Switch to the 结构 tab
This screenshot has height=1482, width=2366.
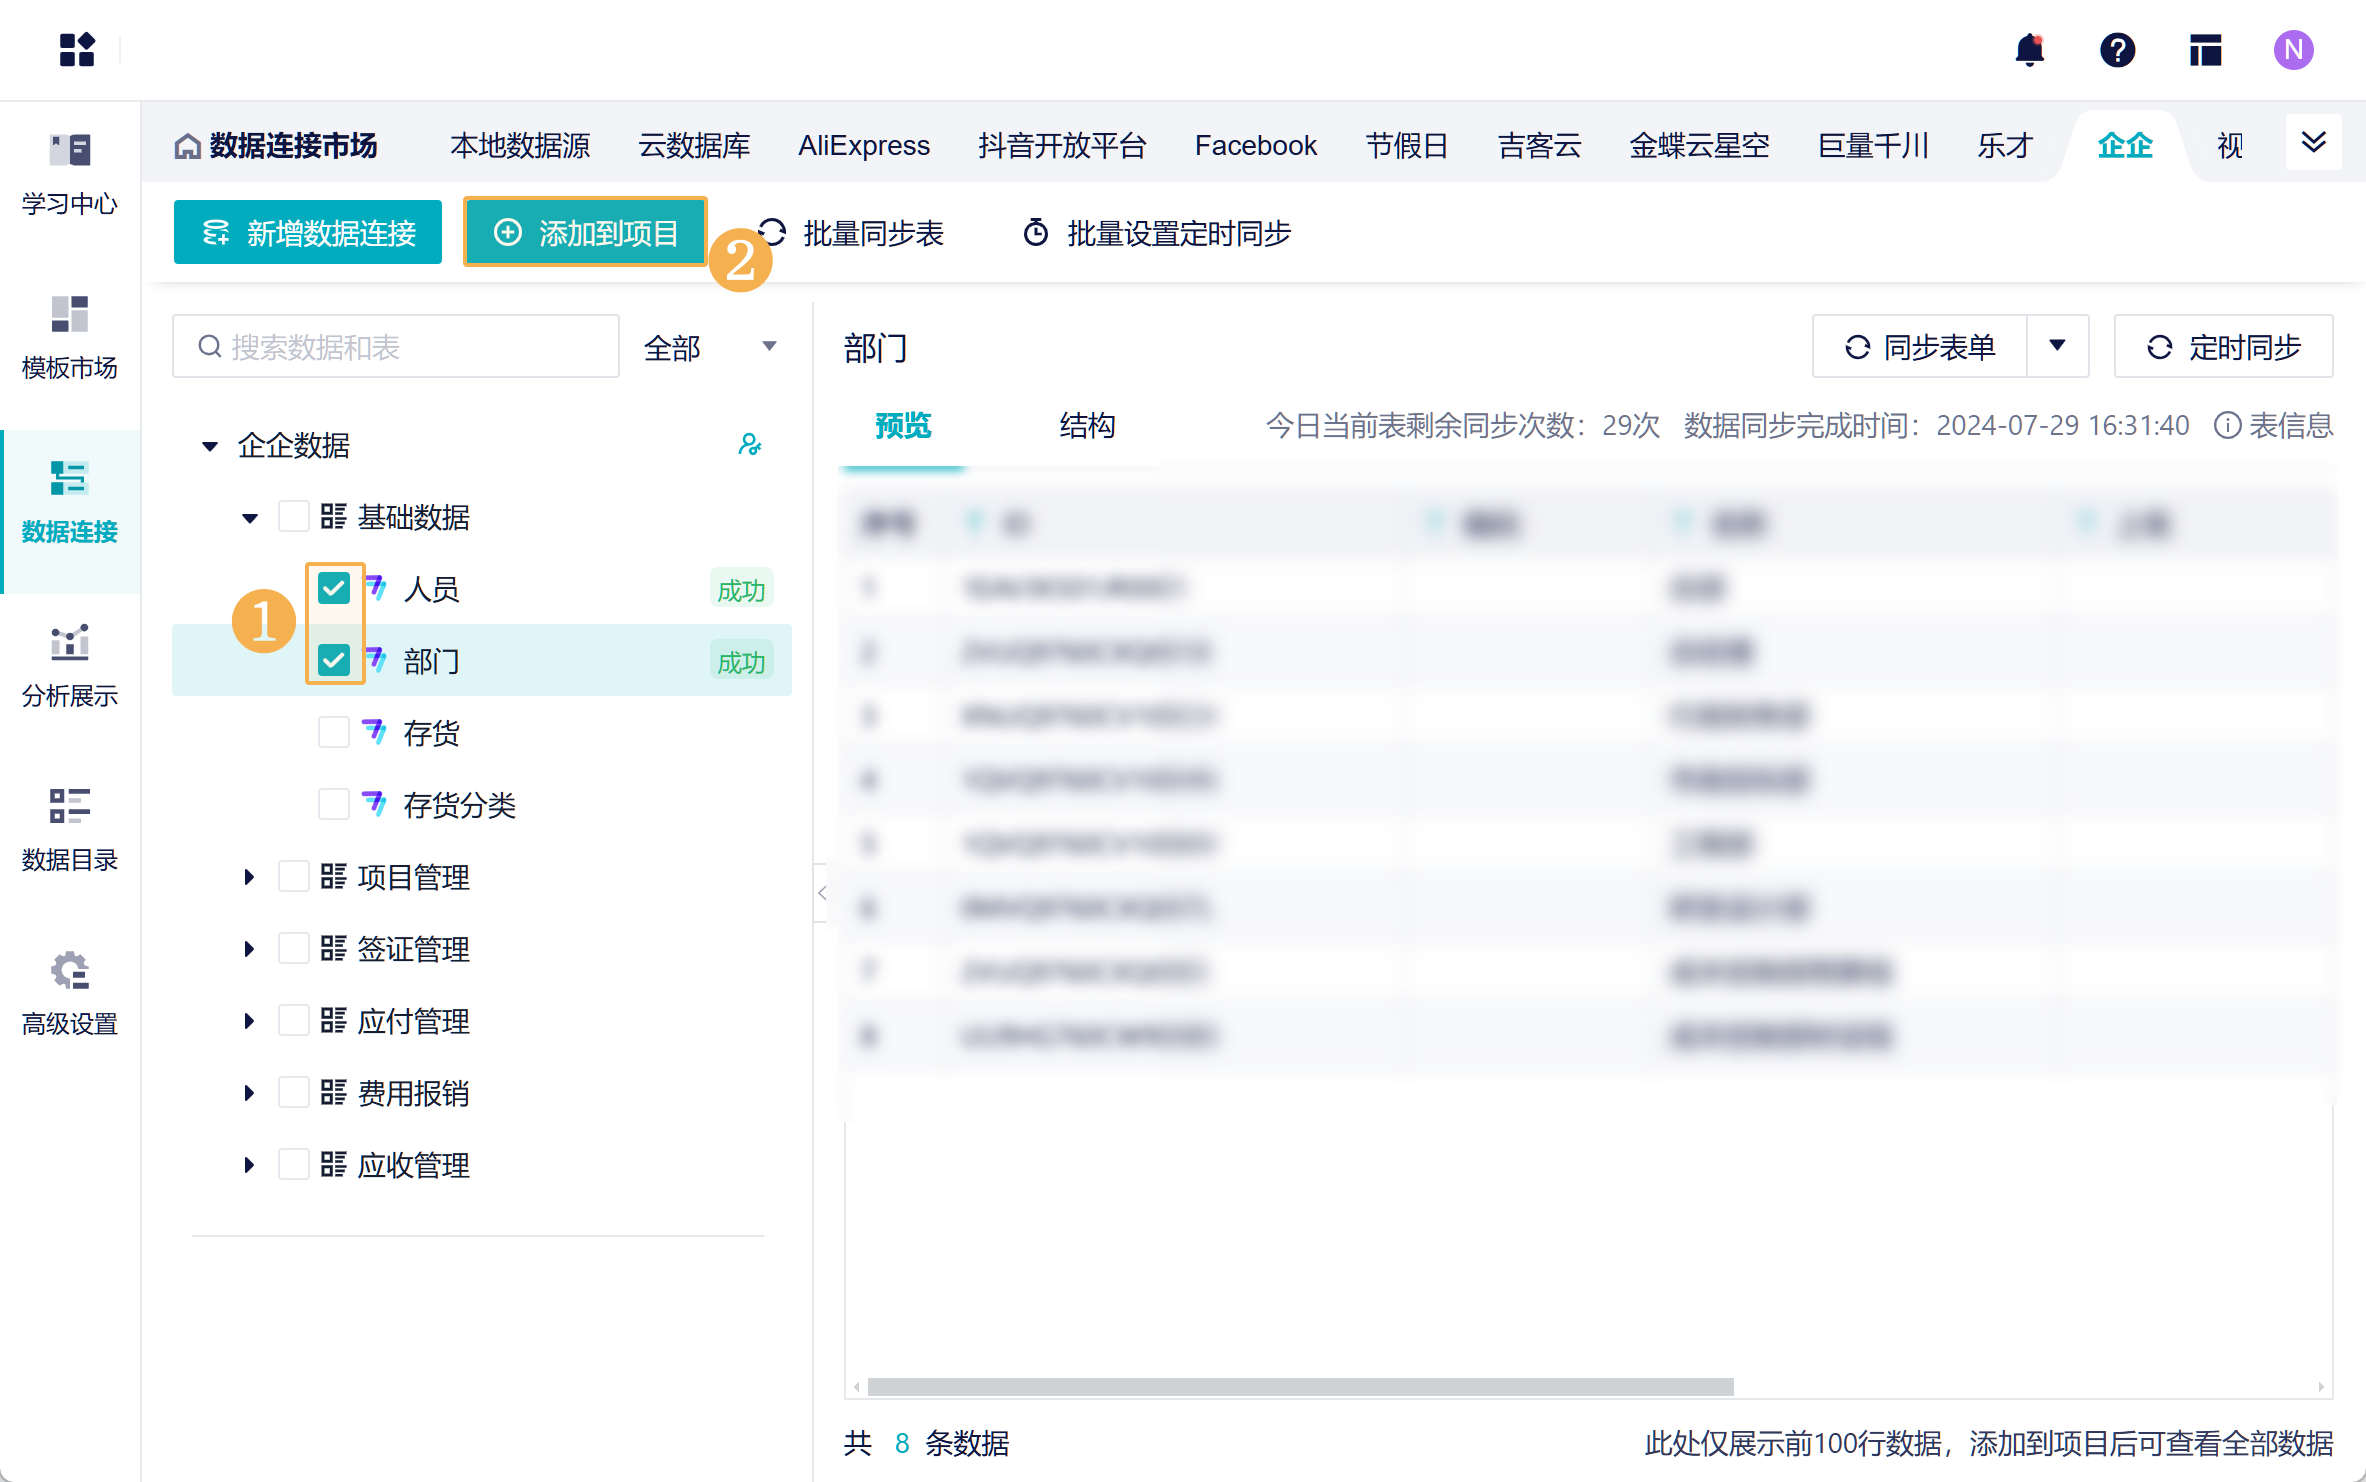point(1087,425)
